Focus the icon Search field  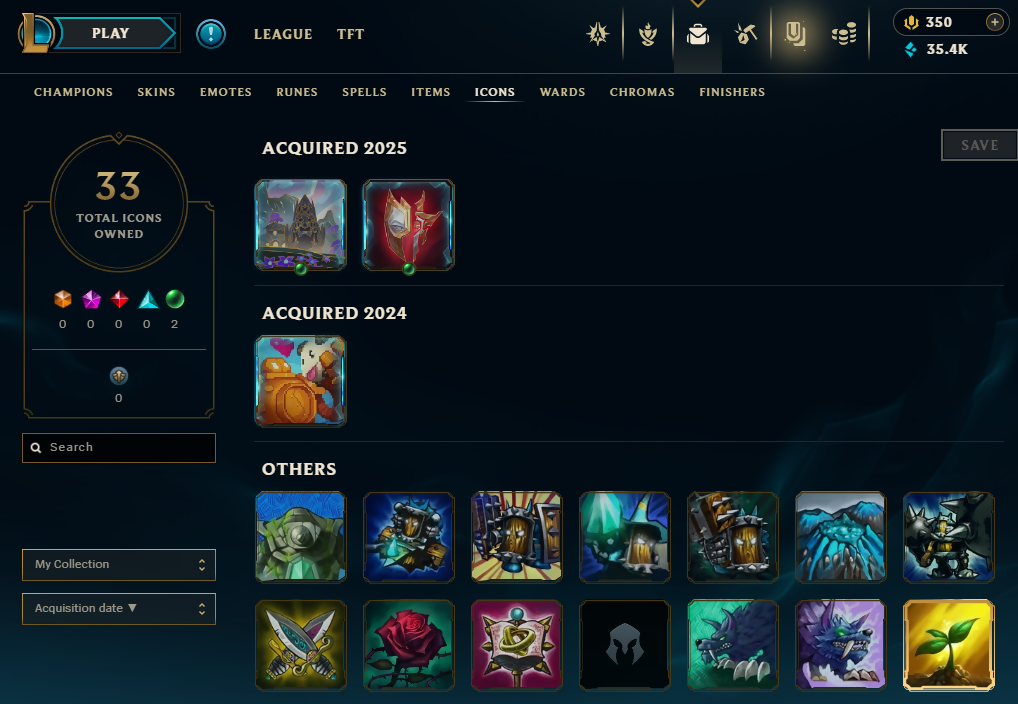coord(119,447)
